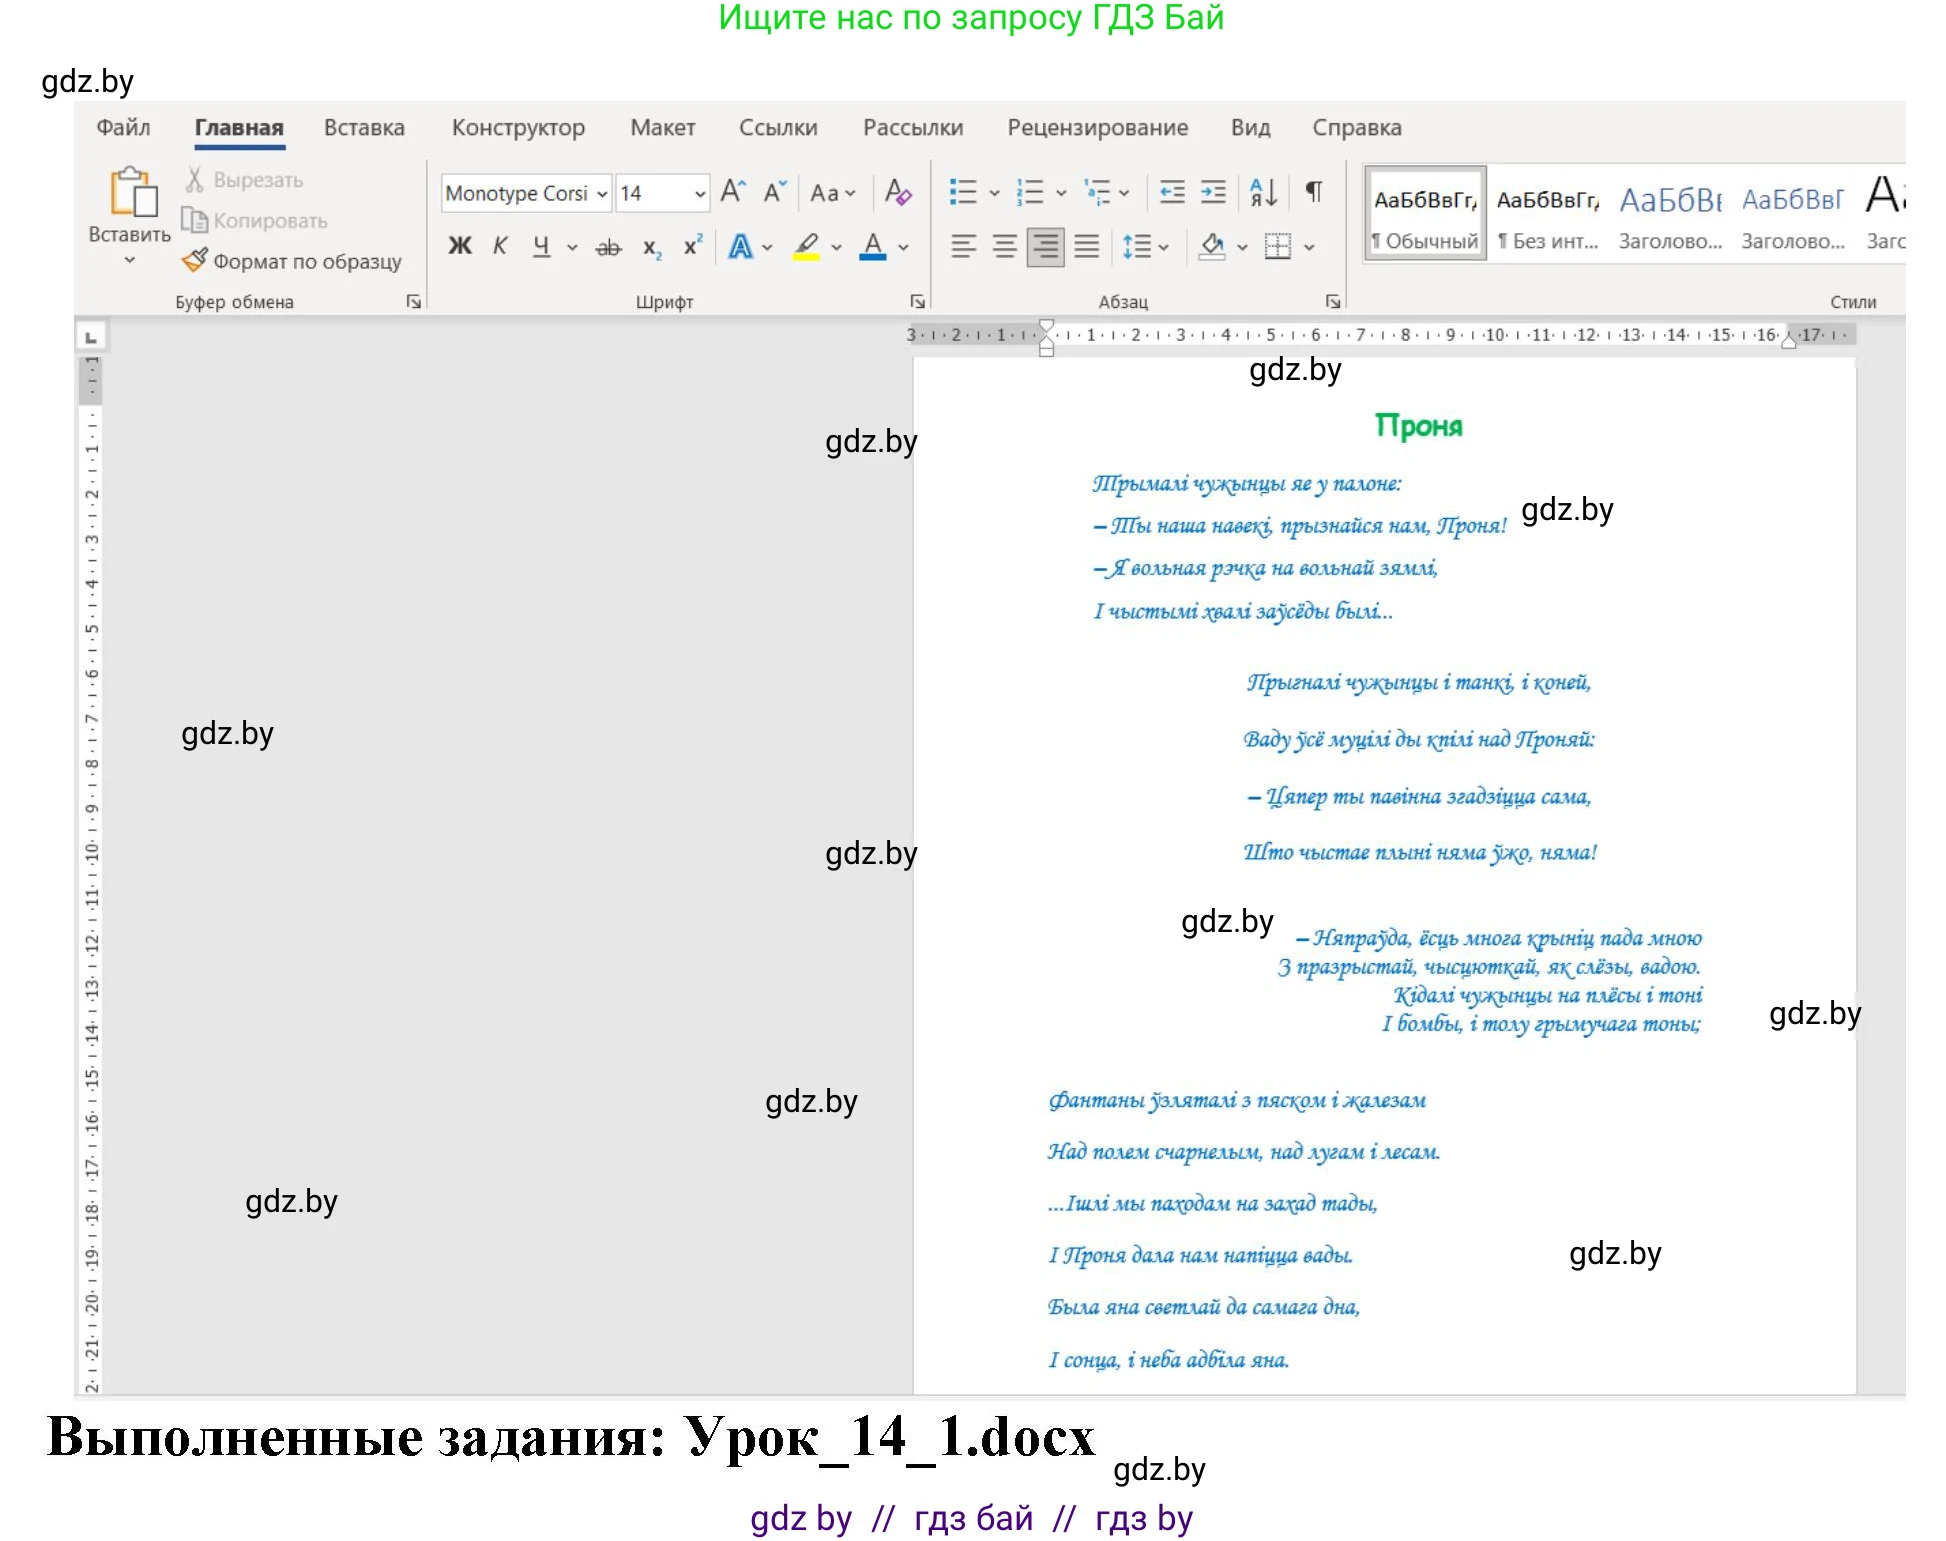Click the sort A-Я icon

[1262, 192]
